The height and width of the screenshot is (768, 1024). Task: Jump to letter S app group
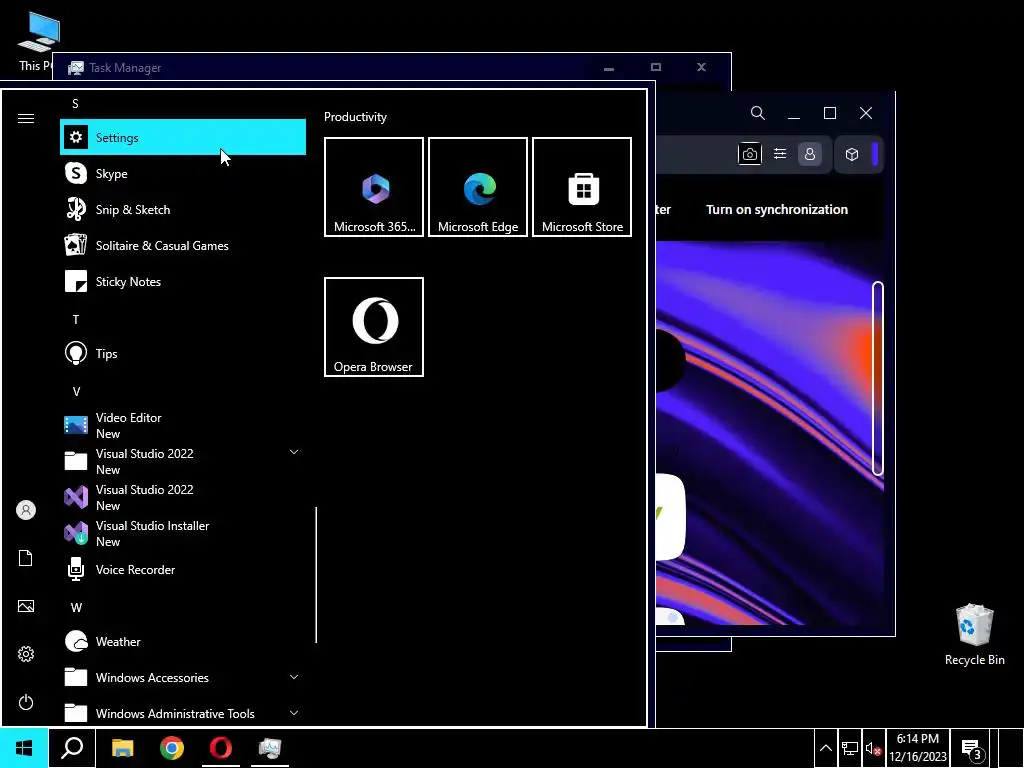point(75,104)
